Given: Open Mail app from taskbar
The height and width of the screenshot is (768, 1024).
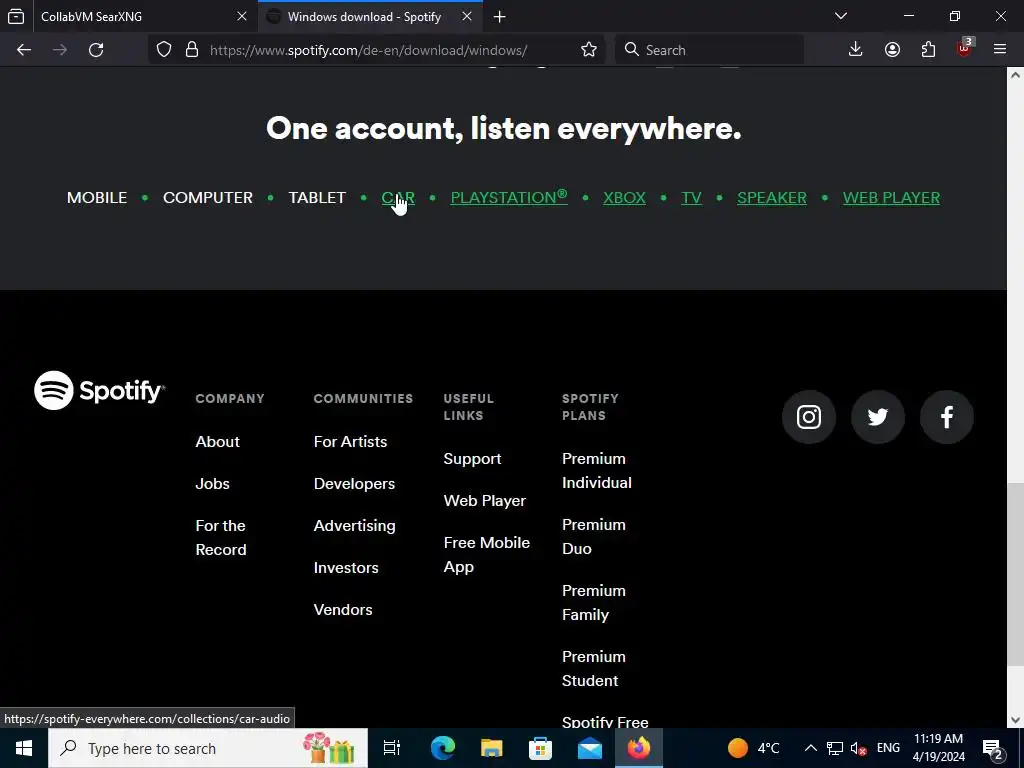Looking at the screenshot, I should 590,748.
